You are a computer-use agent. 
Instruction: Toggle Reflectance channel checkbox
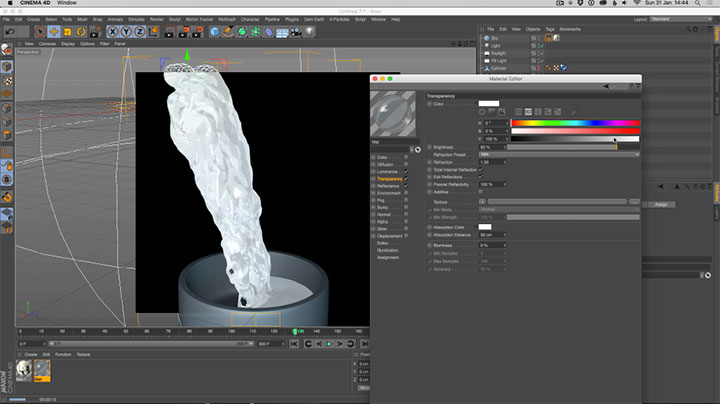[406, 186]
